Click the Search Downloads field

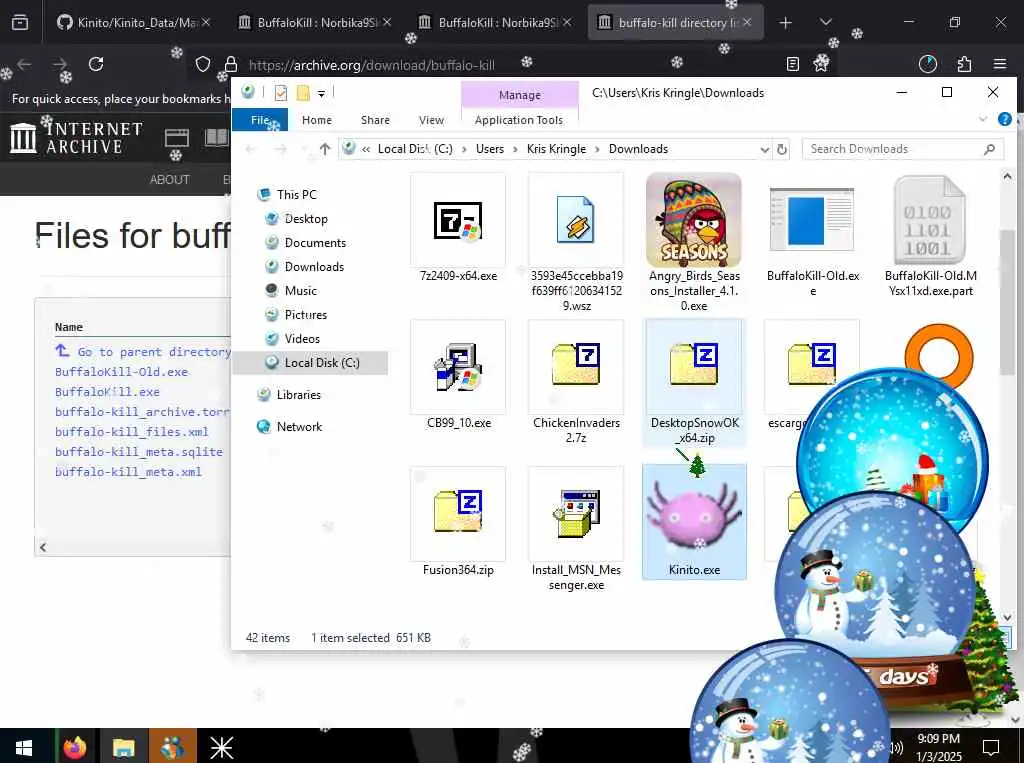[903, 149]
